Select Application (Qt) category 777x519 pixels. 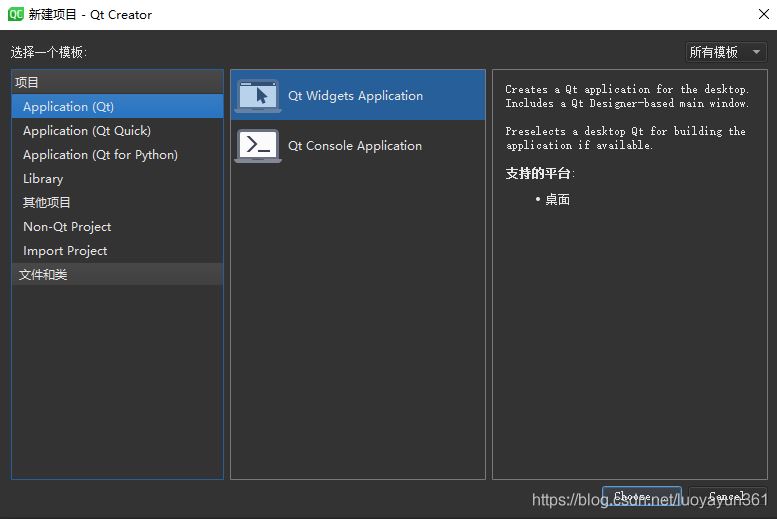[68, 107]
